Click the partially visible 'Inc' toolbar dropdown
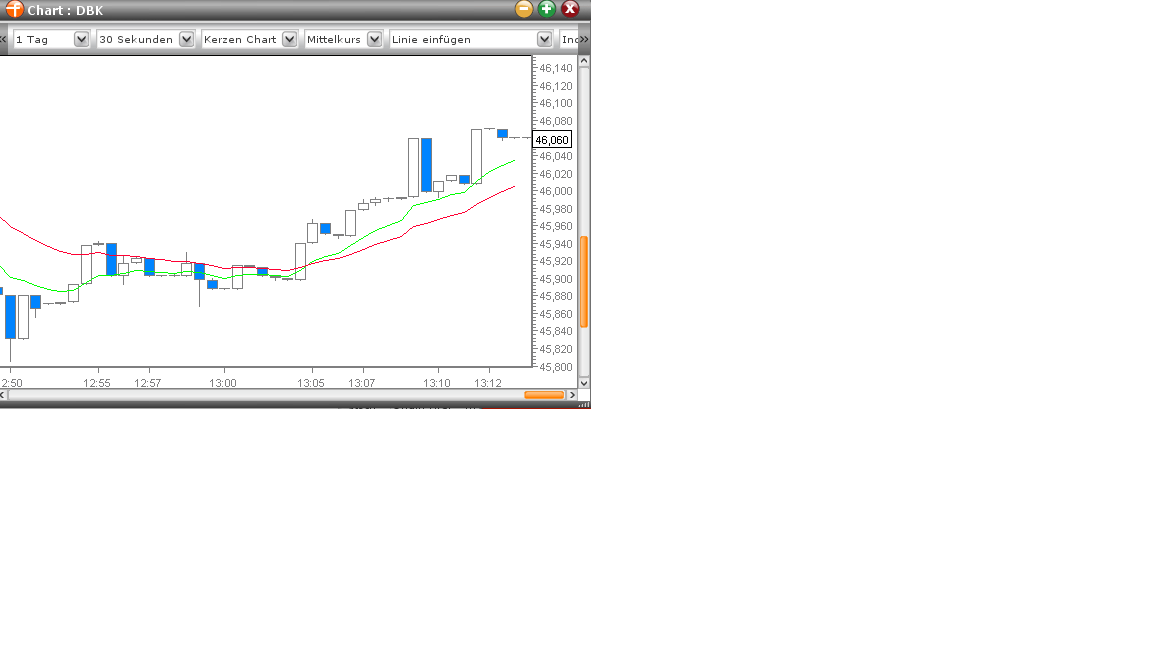 (569, 39)
